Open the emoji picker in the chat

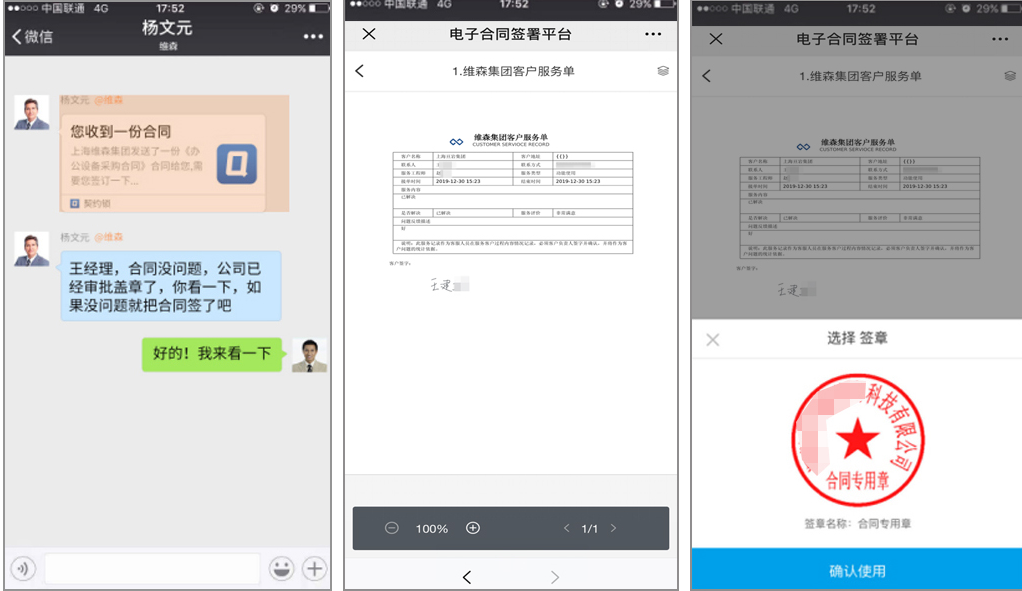[282, 569]
